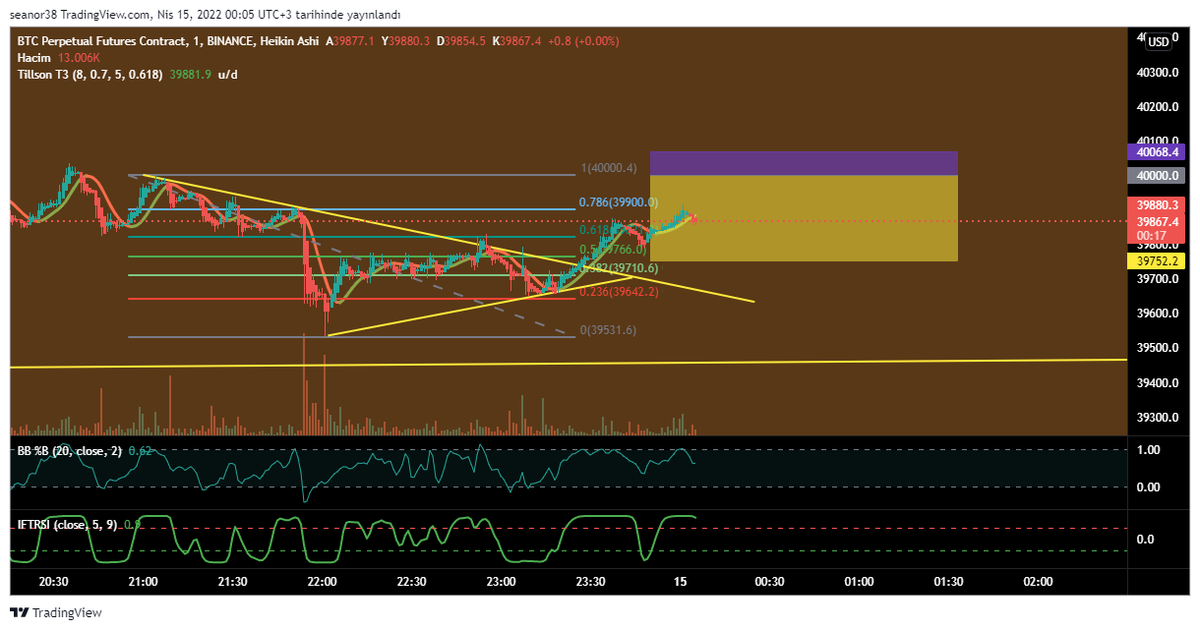Click the Hacim value 13.006K

tap(80, 58)
